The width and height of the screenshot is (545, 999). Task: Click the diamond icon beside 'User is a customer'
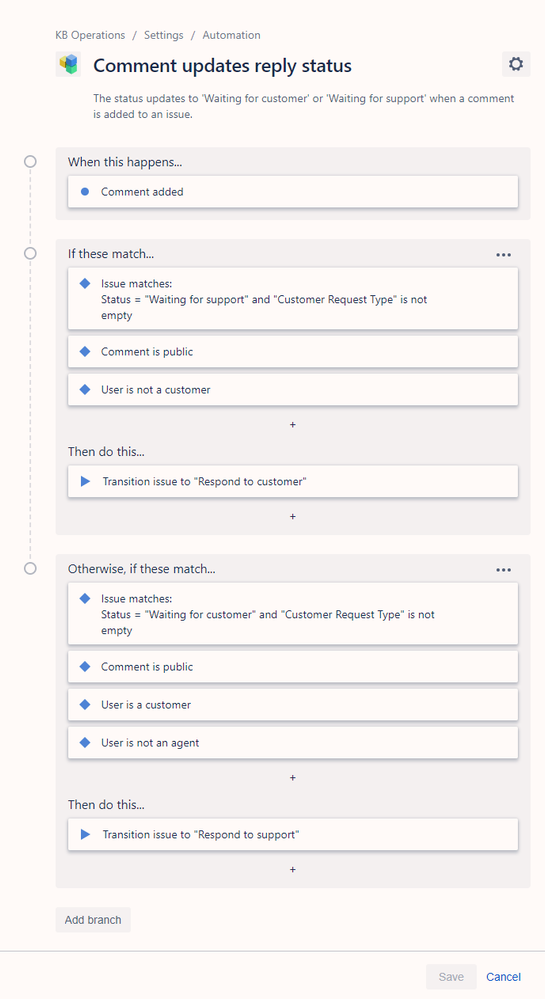[85, 705]
